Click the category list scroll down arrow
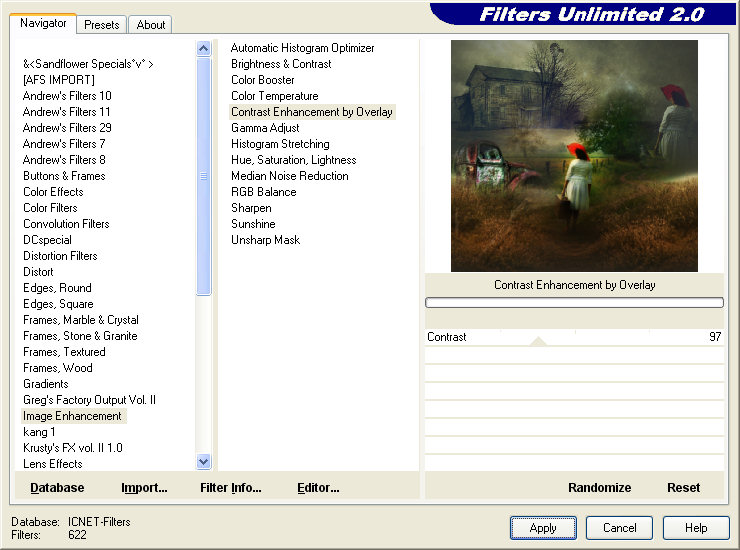Screen dimensions: 740x550 (x=203, y=461)
